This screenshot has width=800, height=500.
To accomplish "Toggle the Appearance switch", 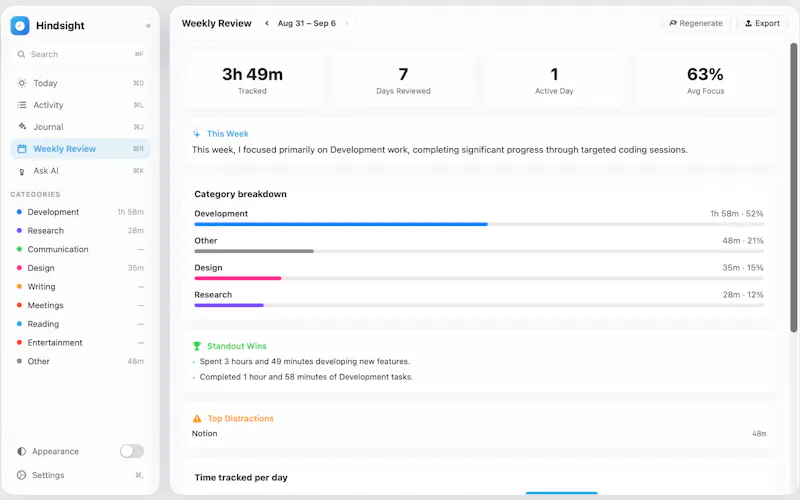I will click(x=132, y=451).
